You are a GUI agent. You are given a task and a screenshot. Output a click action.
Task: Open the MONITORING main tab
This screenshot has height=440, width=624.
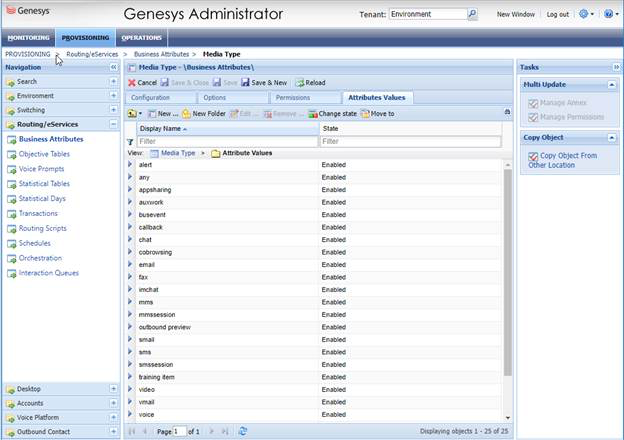tap(28, 37)
